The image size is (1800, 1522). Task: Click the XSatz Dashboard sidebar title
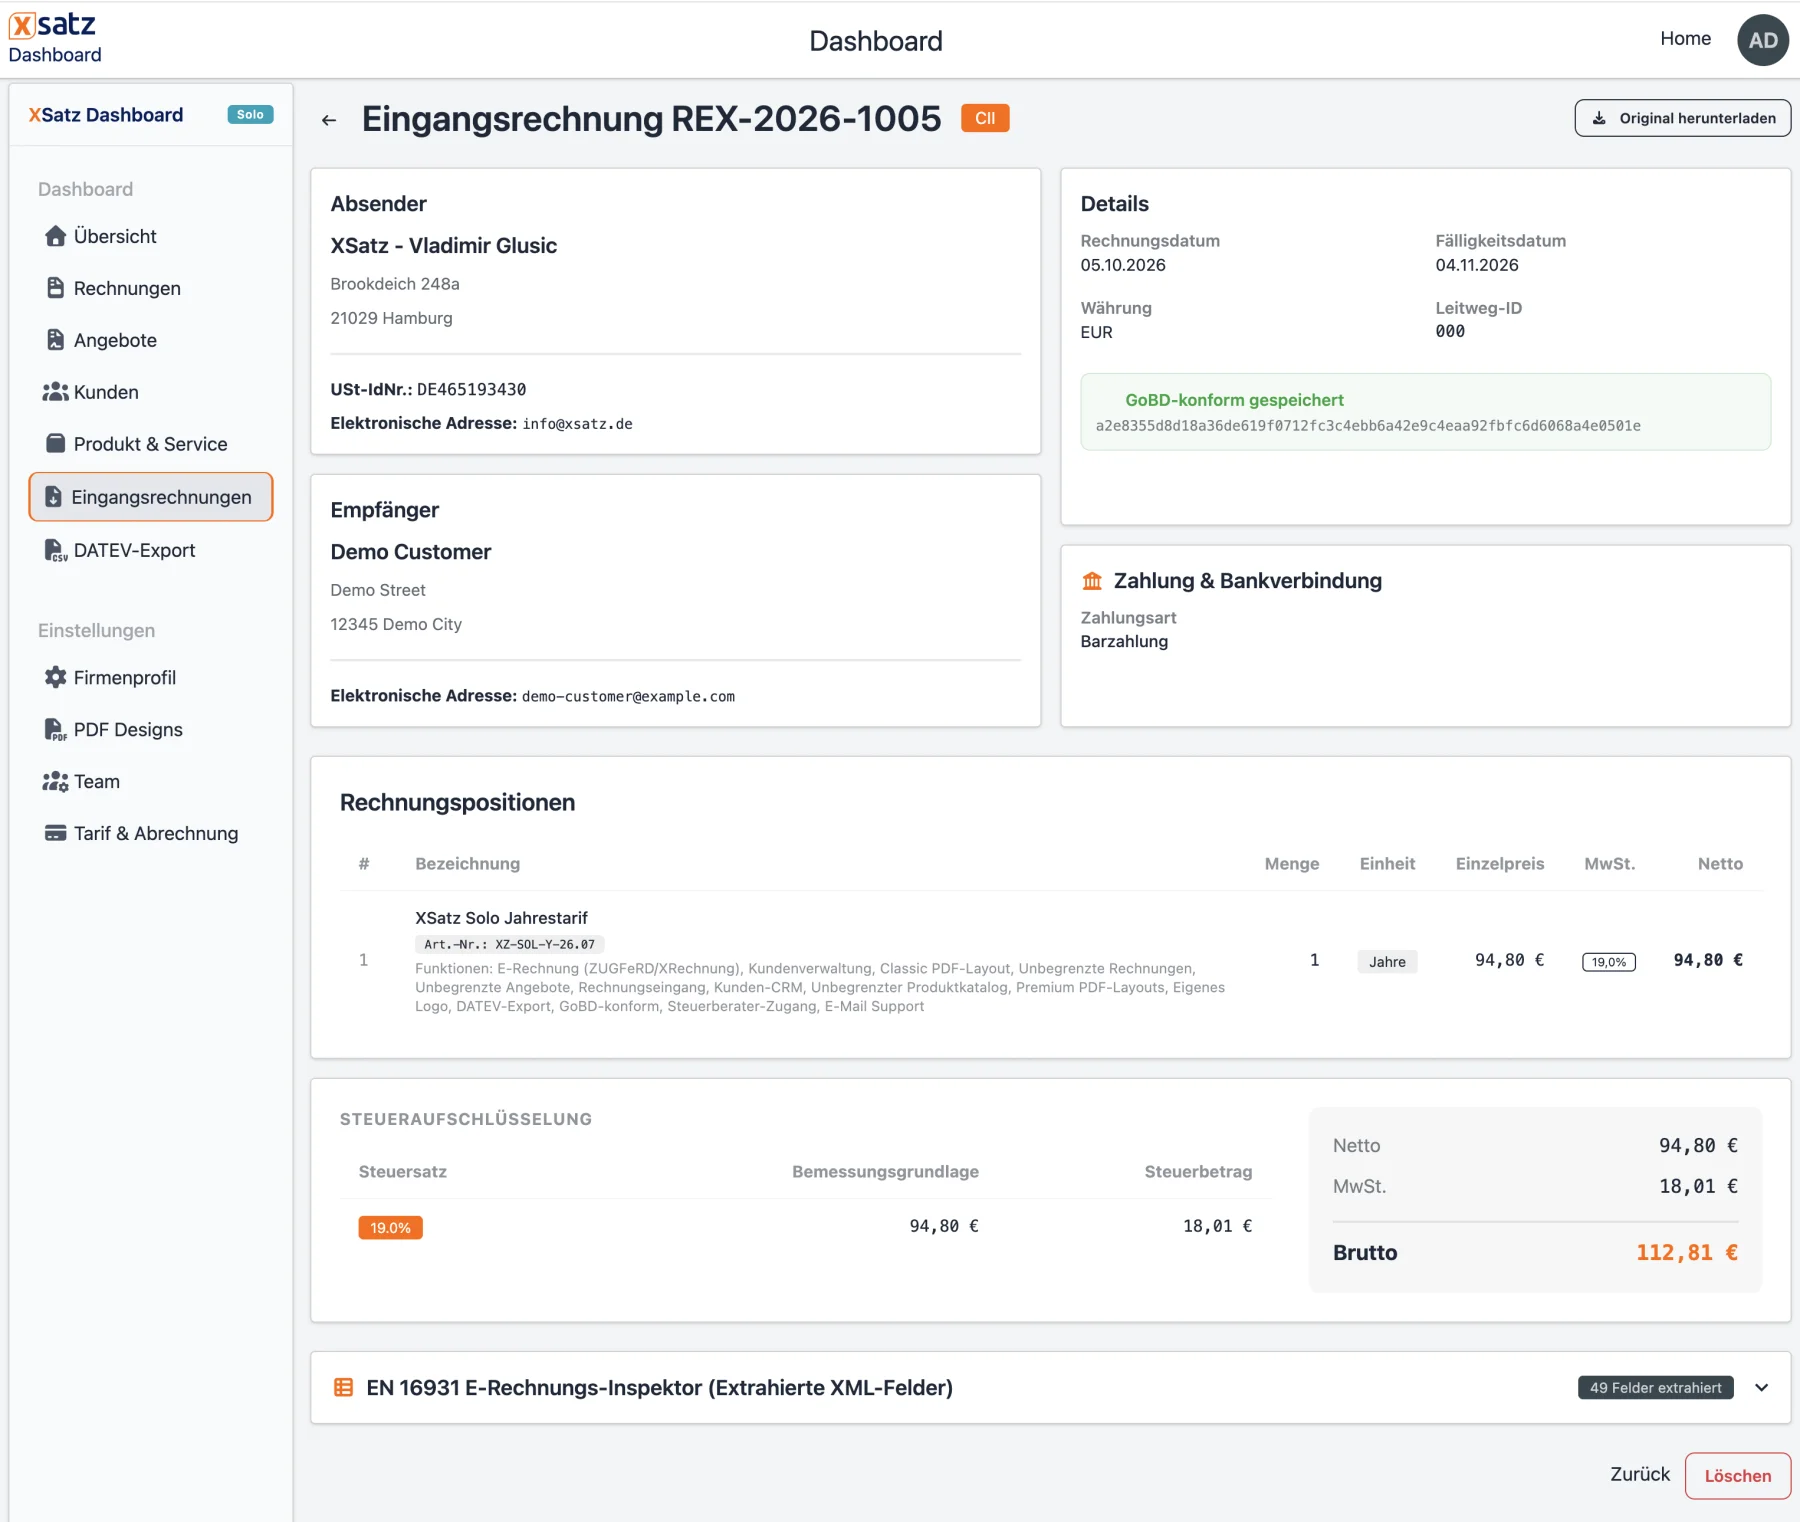coord(106,115)
